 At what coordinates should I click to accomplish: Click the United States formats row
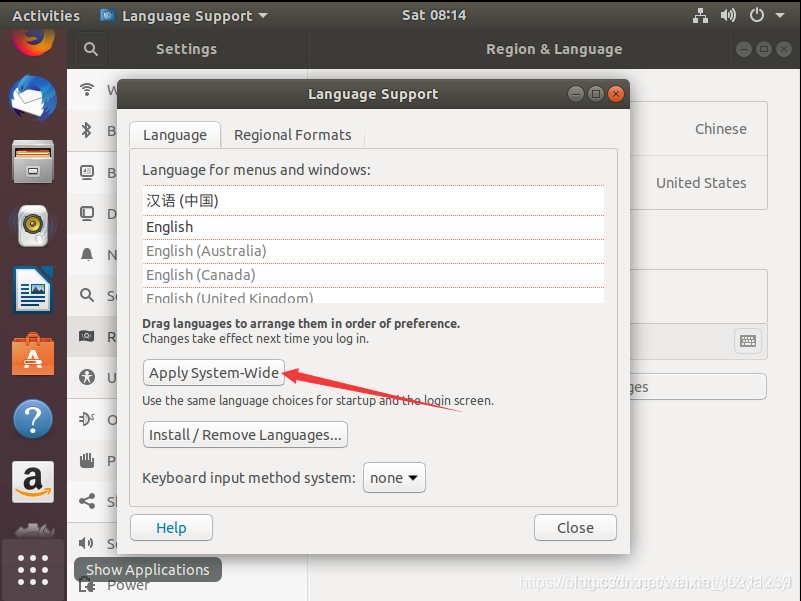coord(699,183)
